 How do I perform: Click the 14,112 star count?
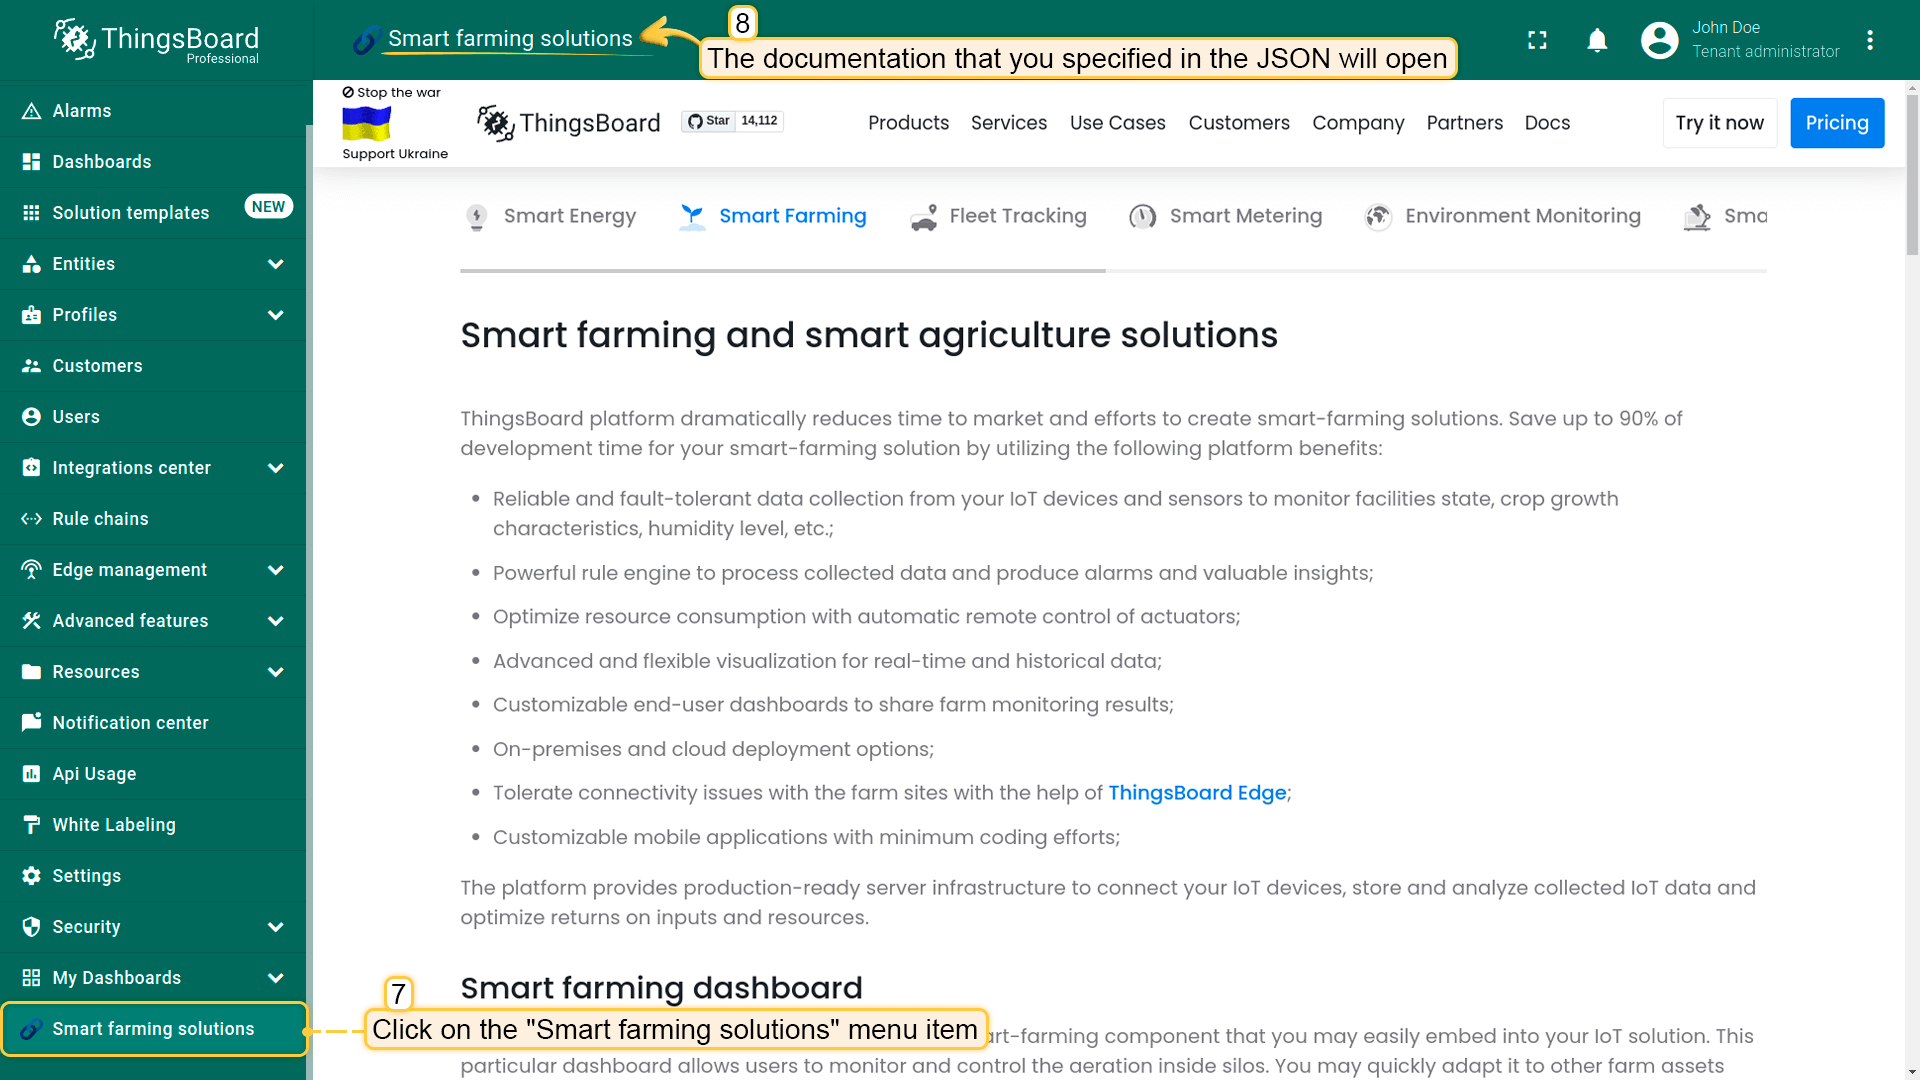tap(760, 121)
